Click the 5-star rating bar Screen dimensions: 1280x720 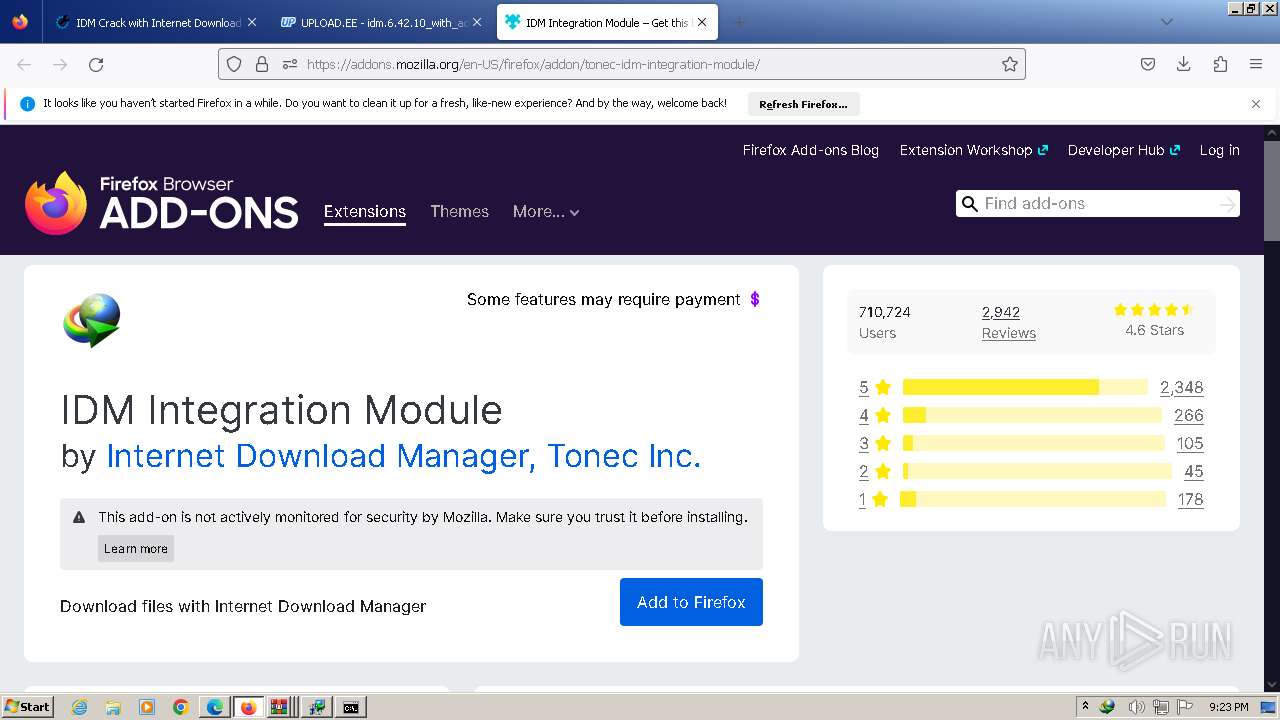[1025, 387]
